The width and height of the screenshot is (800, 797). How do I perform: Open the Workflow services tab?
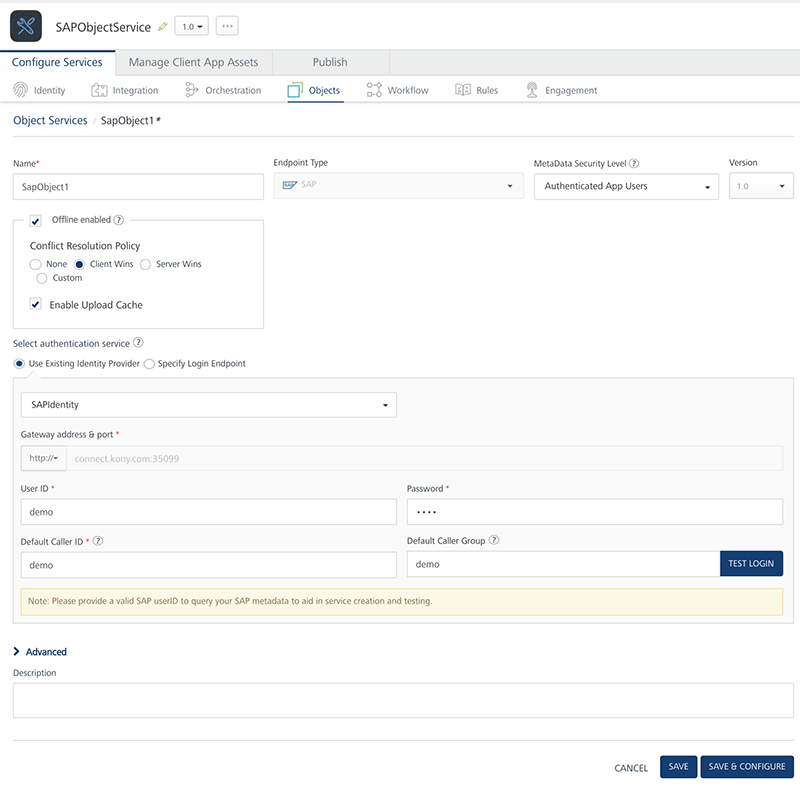coord(397,90)
